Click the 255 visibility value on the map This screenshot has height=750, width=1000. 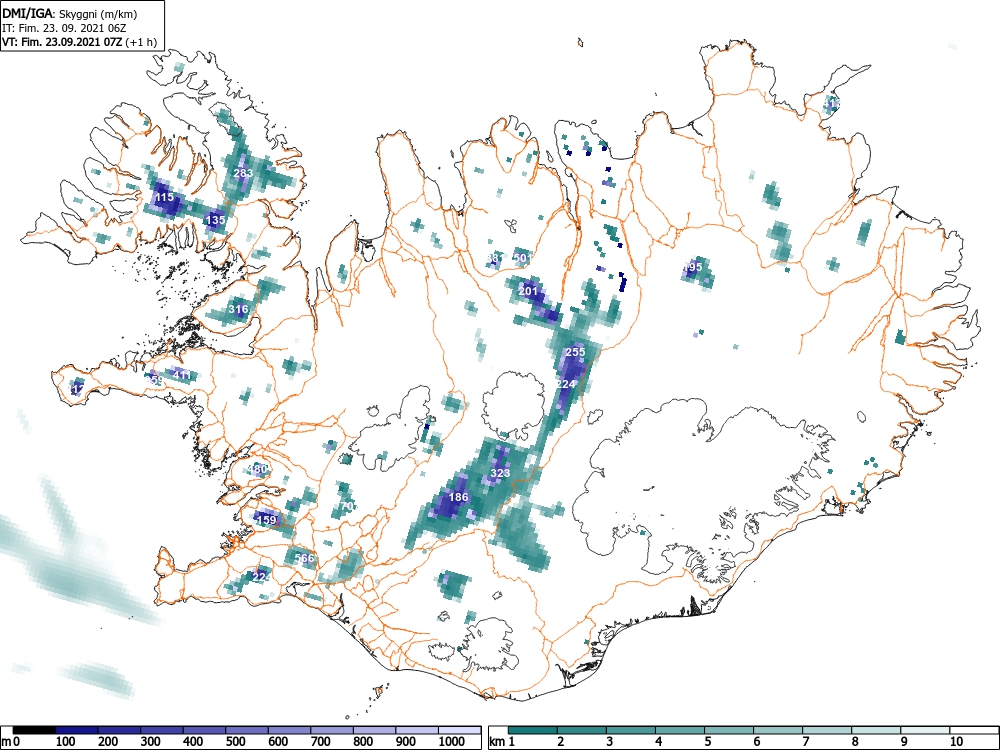coord(575,352)
